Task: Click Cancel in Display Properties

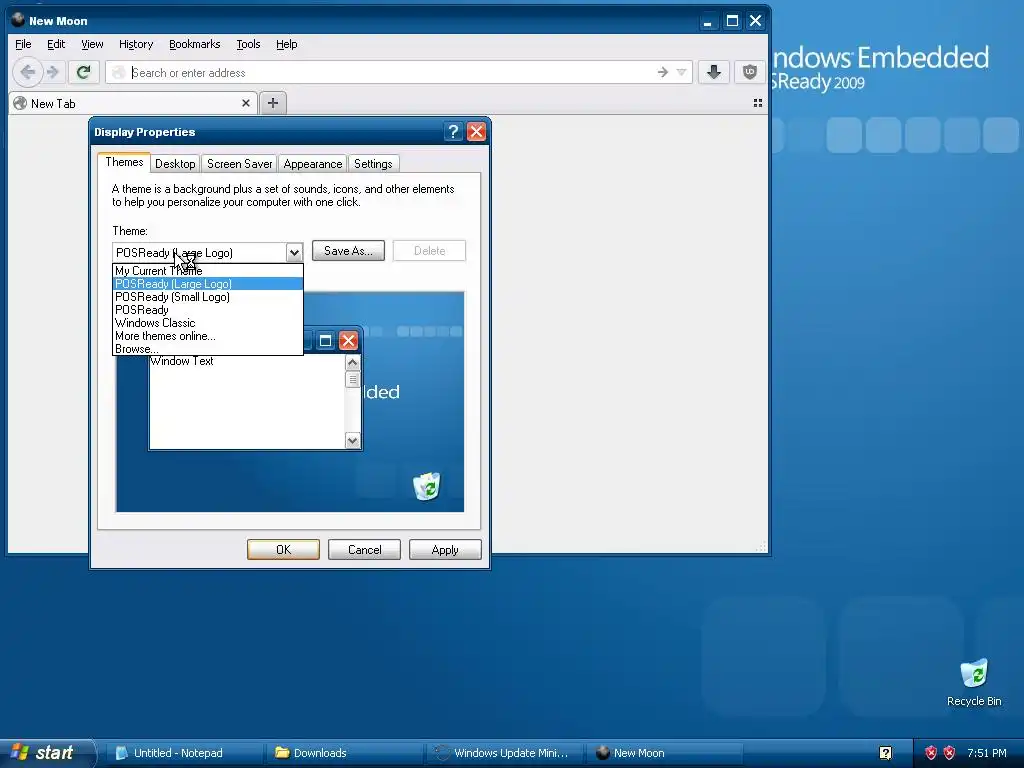Action: tap(364, 550)
